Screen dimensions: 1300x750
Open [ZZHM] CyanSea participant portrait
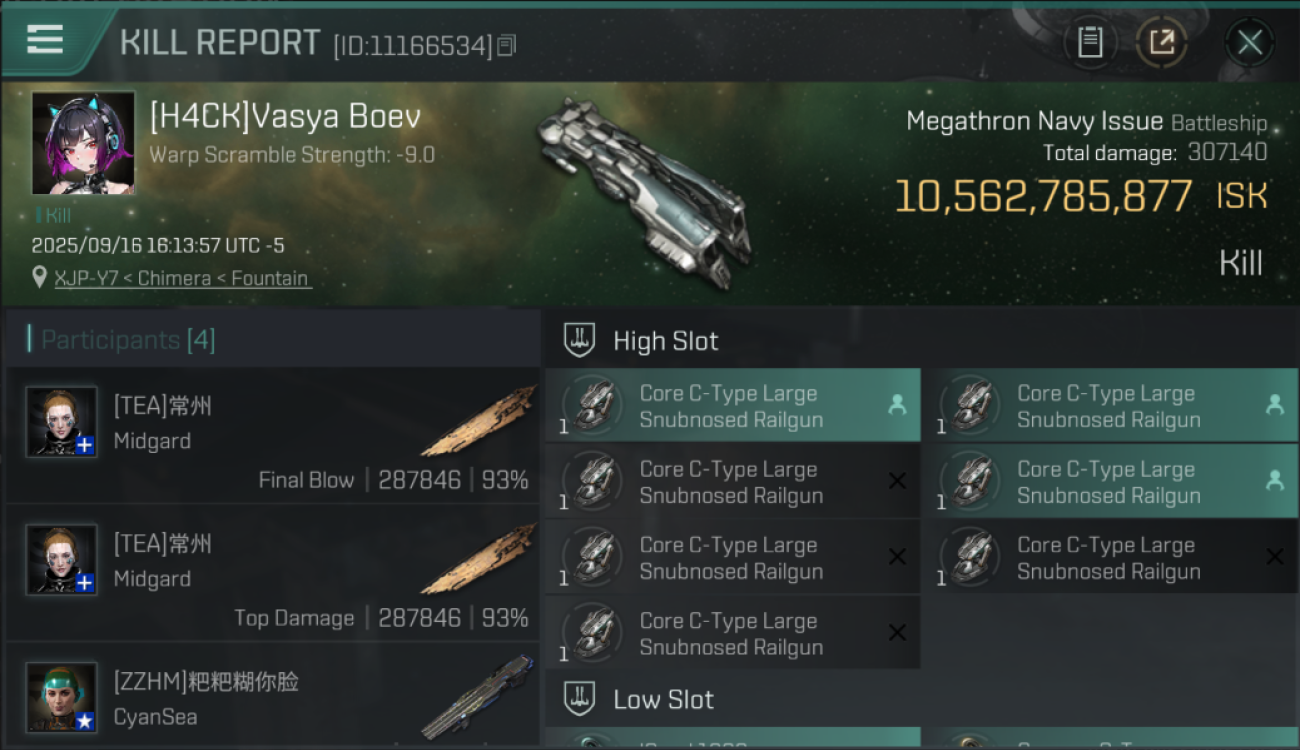62,697
